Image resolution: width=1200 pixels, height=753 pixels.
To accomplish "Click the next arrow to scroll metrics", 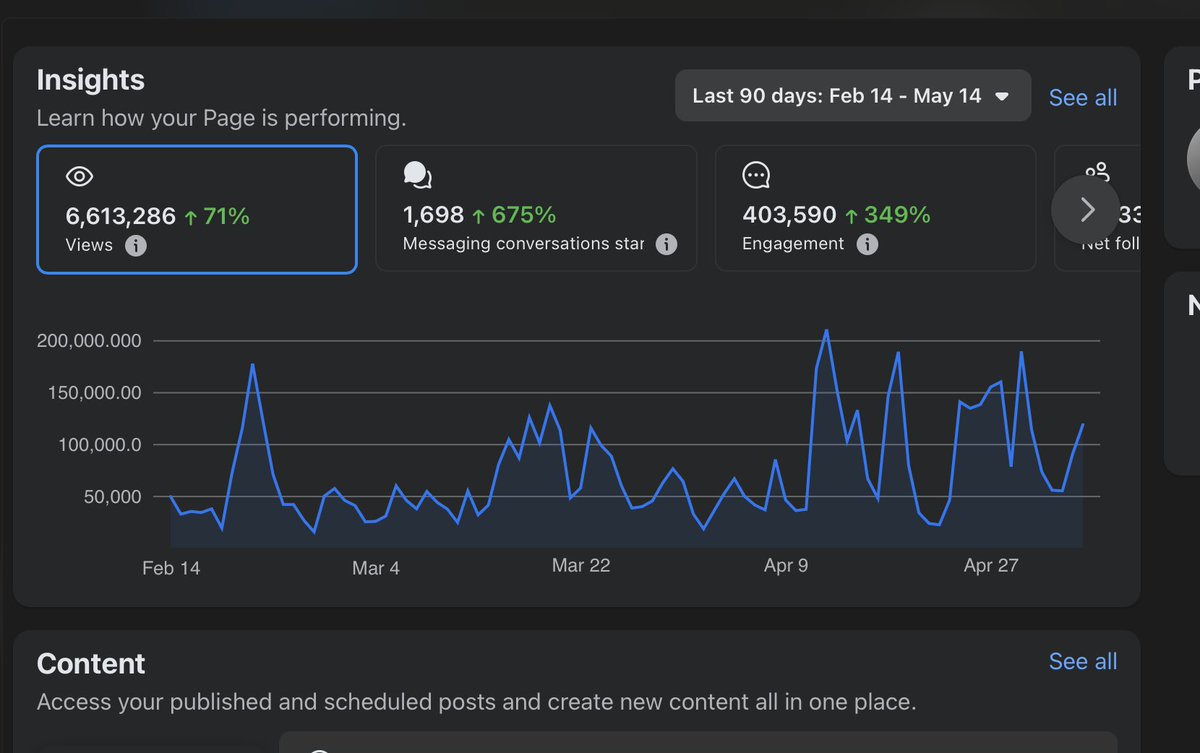I will pyautogui.click(x=1087, y=209).
